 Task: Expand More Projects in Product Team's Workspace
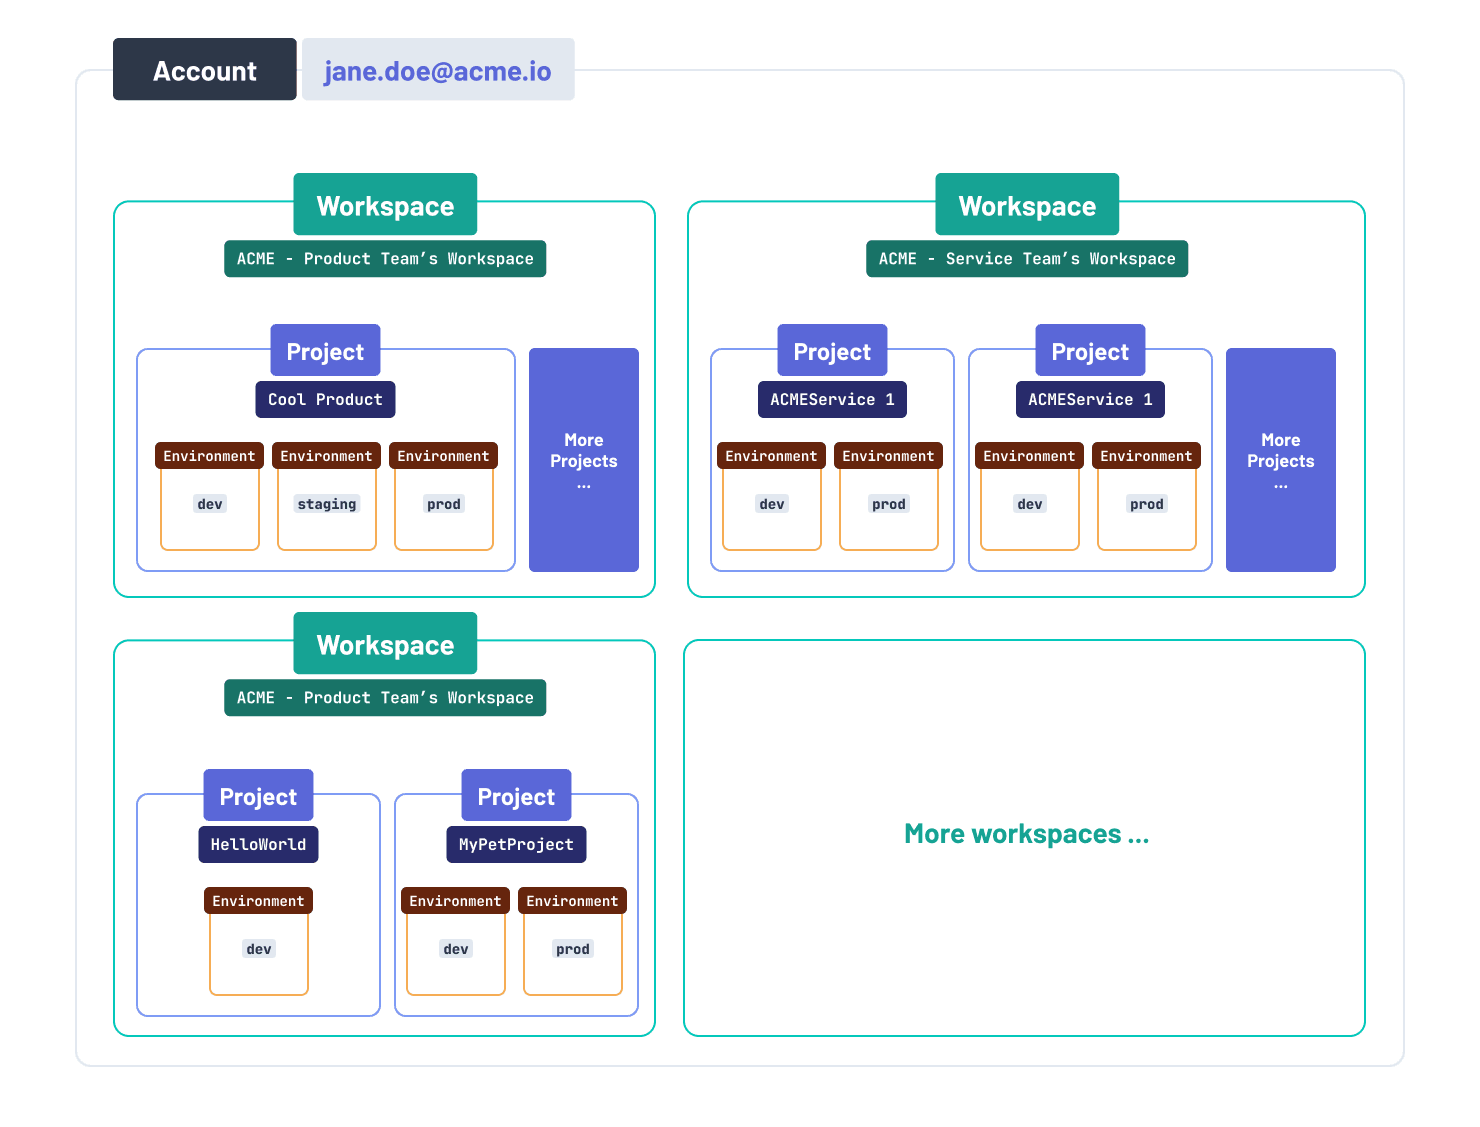(x=584, y=460)
